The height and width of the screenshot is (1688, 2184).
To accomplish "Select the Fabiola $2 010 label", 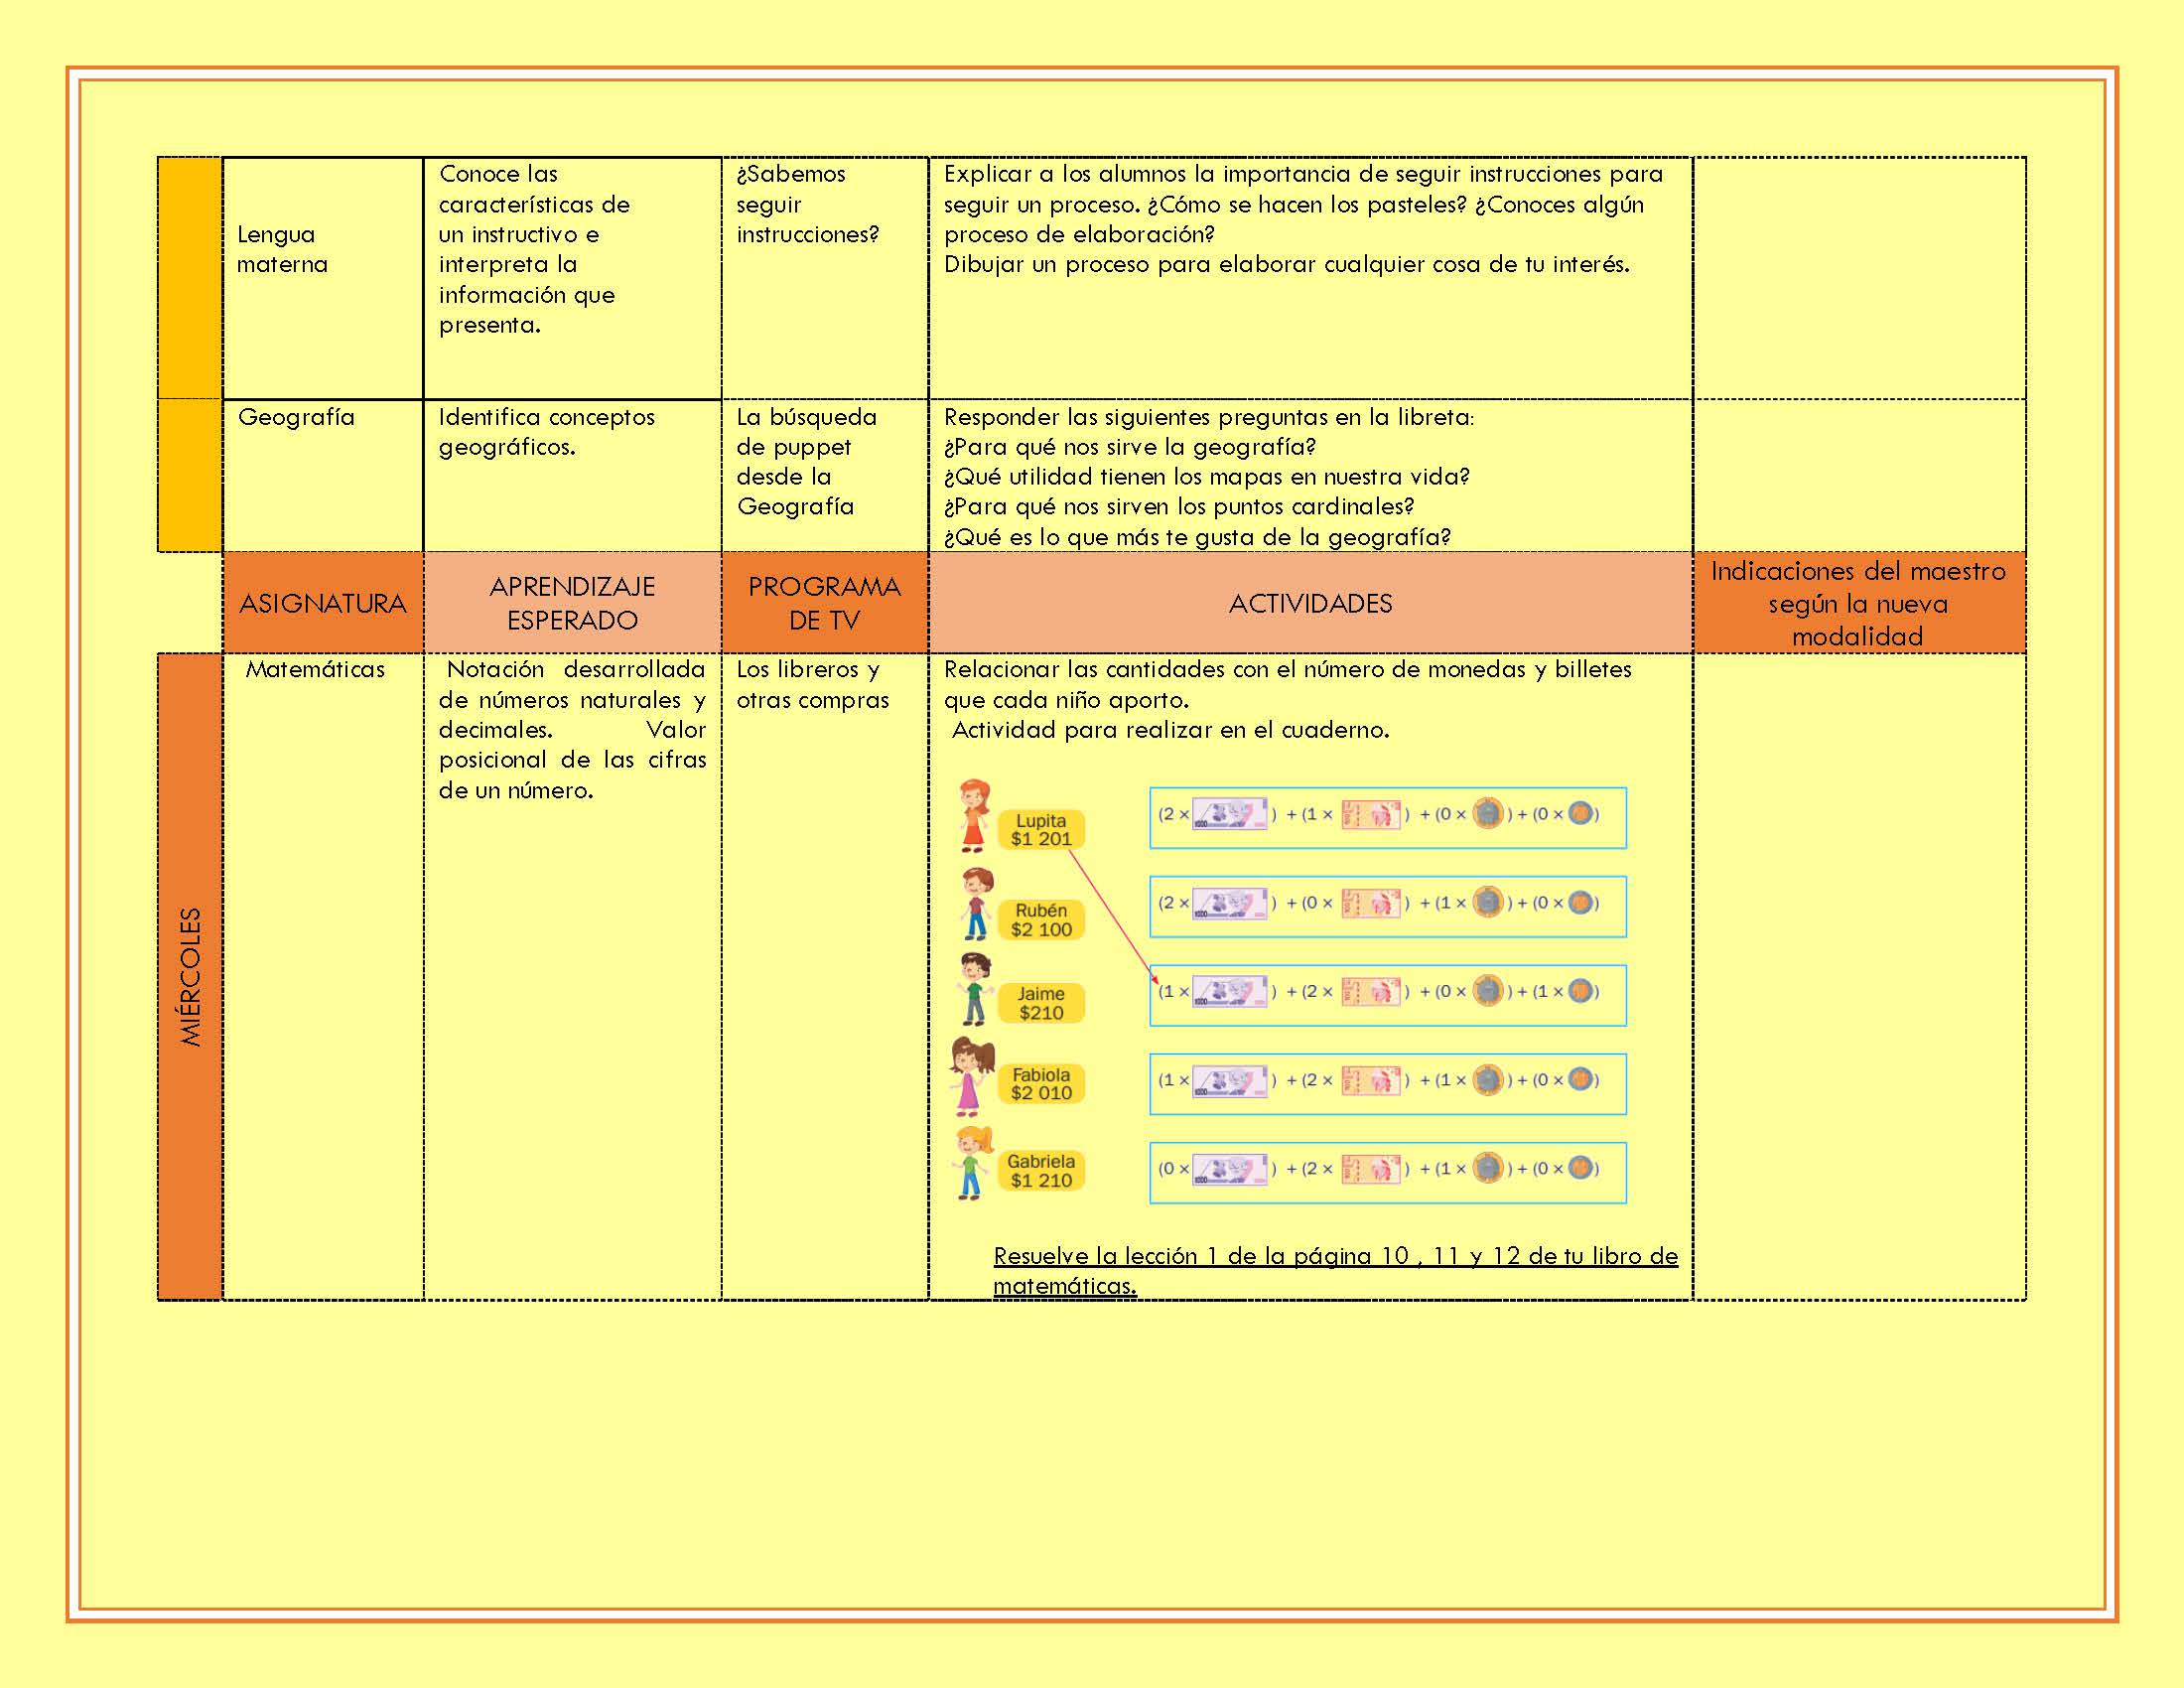I will (x=1041, y=1084).
